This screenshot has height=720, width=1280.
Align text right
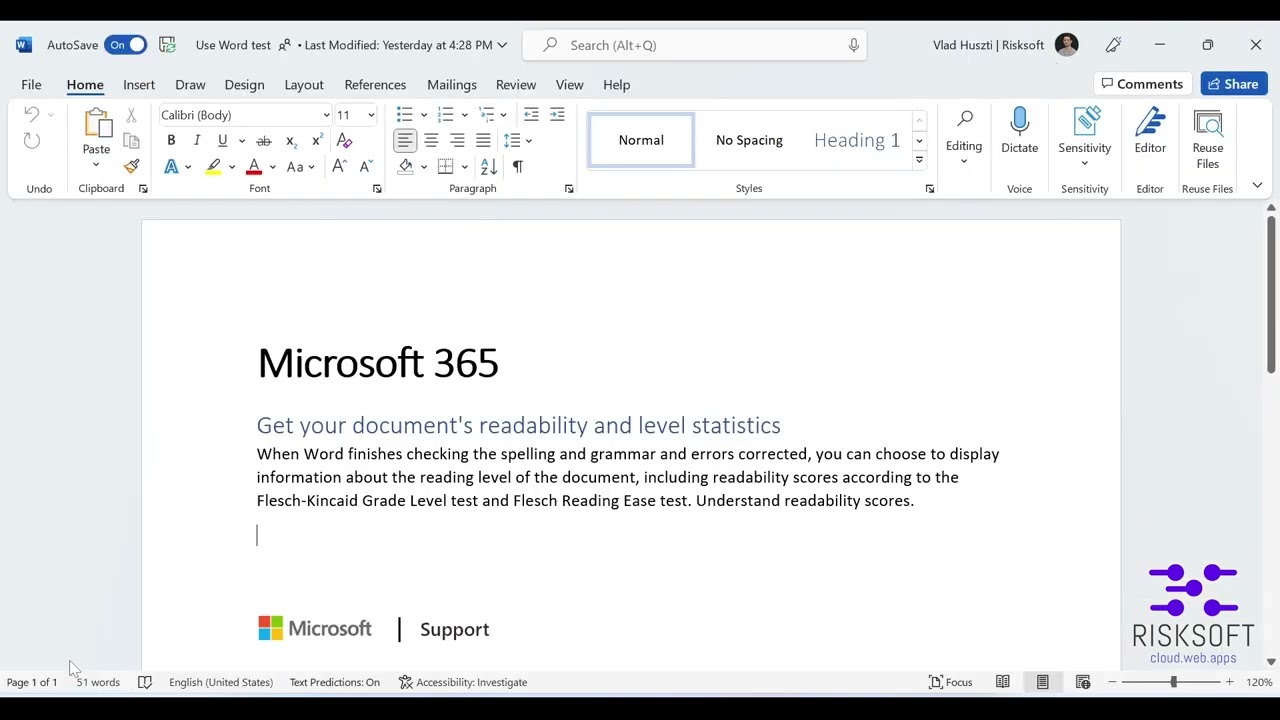pos(457,141)
